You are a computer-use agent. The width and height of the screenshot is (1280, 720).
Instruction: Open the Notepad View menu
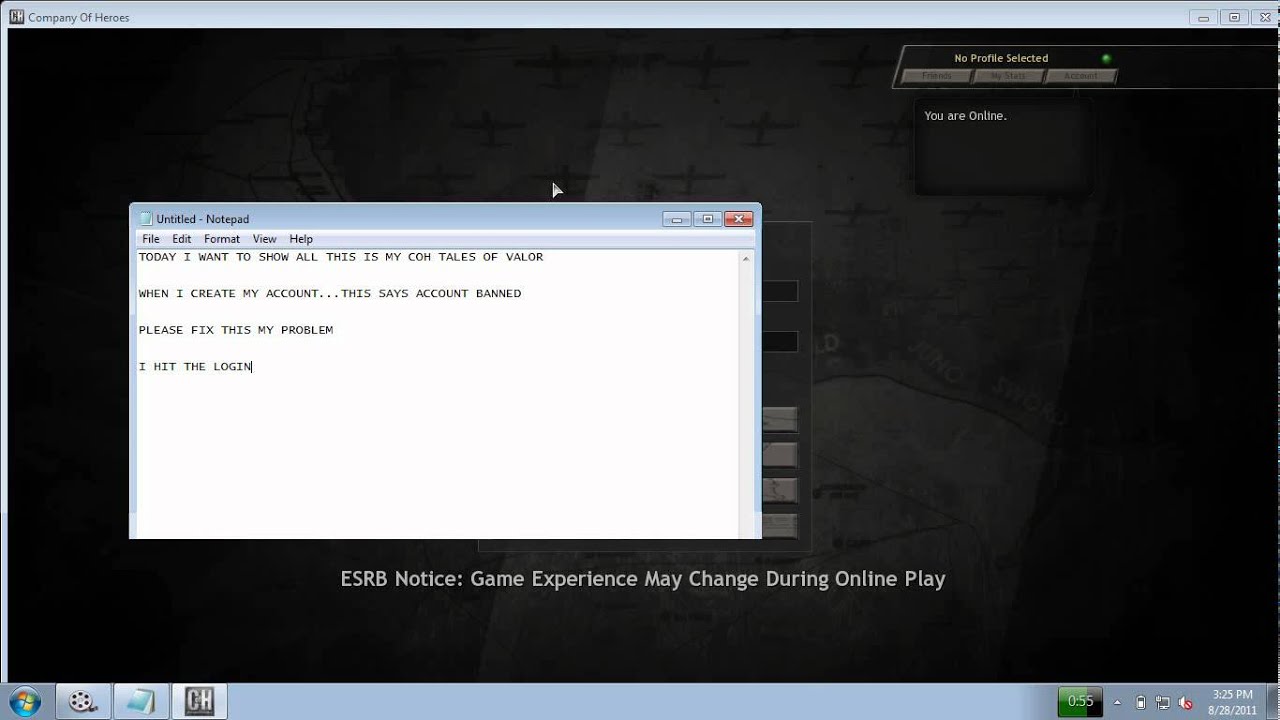coord(264,239)
